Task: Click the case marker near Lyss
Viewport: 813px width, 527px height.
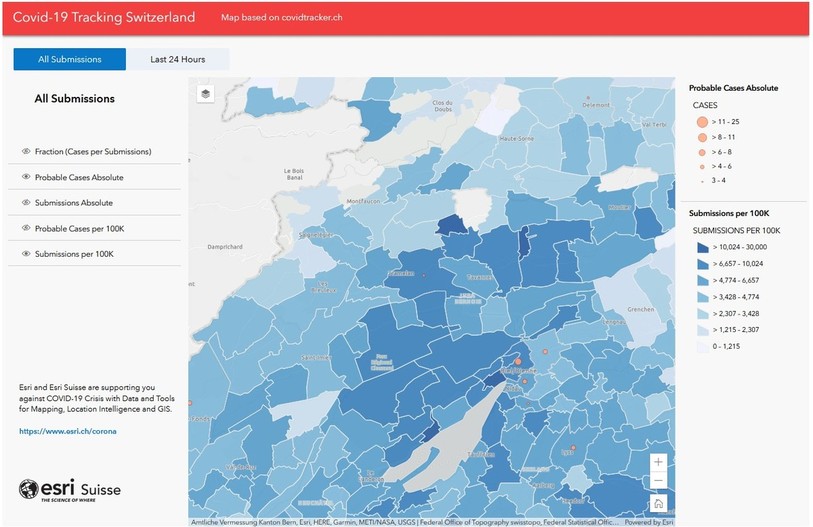Action: tap(573, 447)
